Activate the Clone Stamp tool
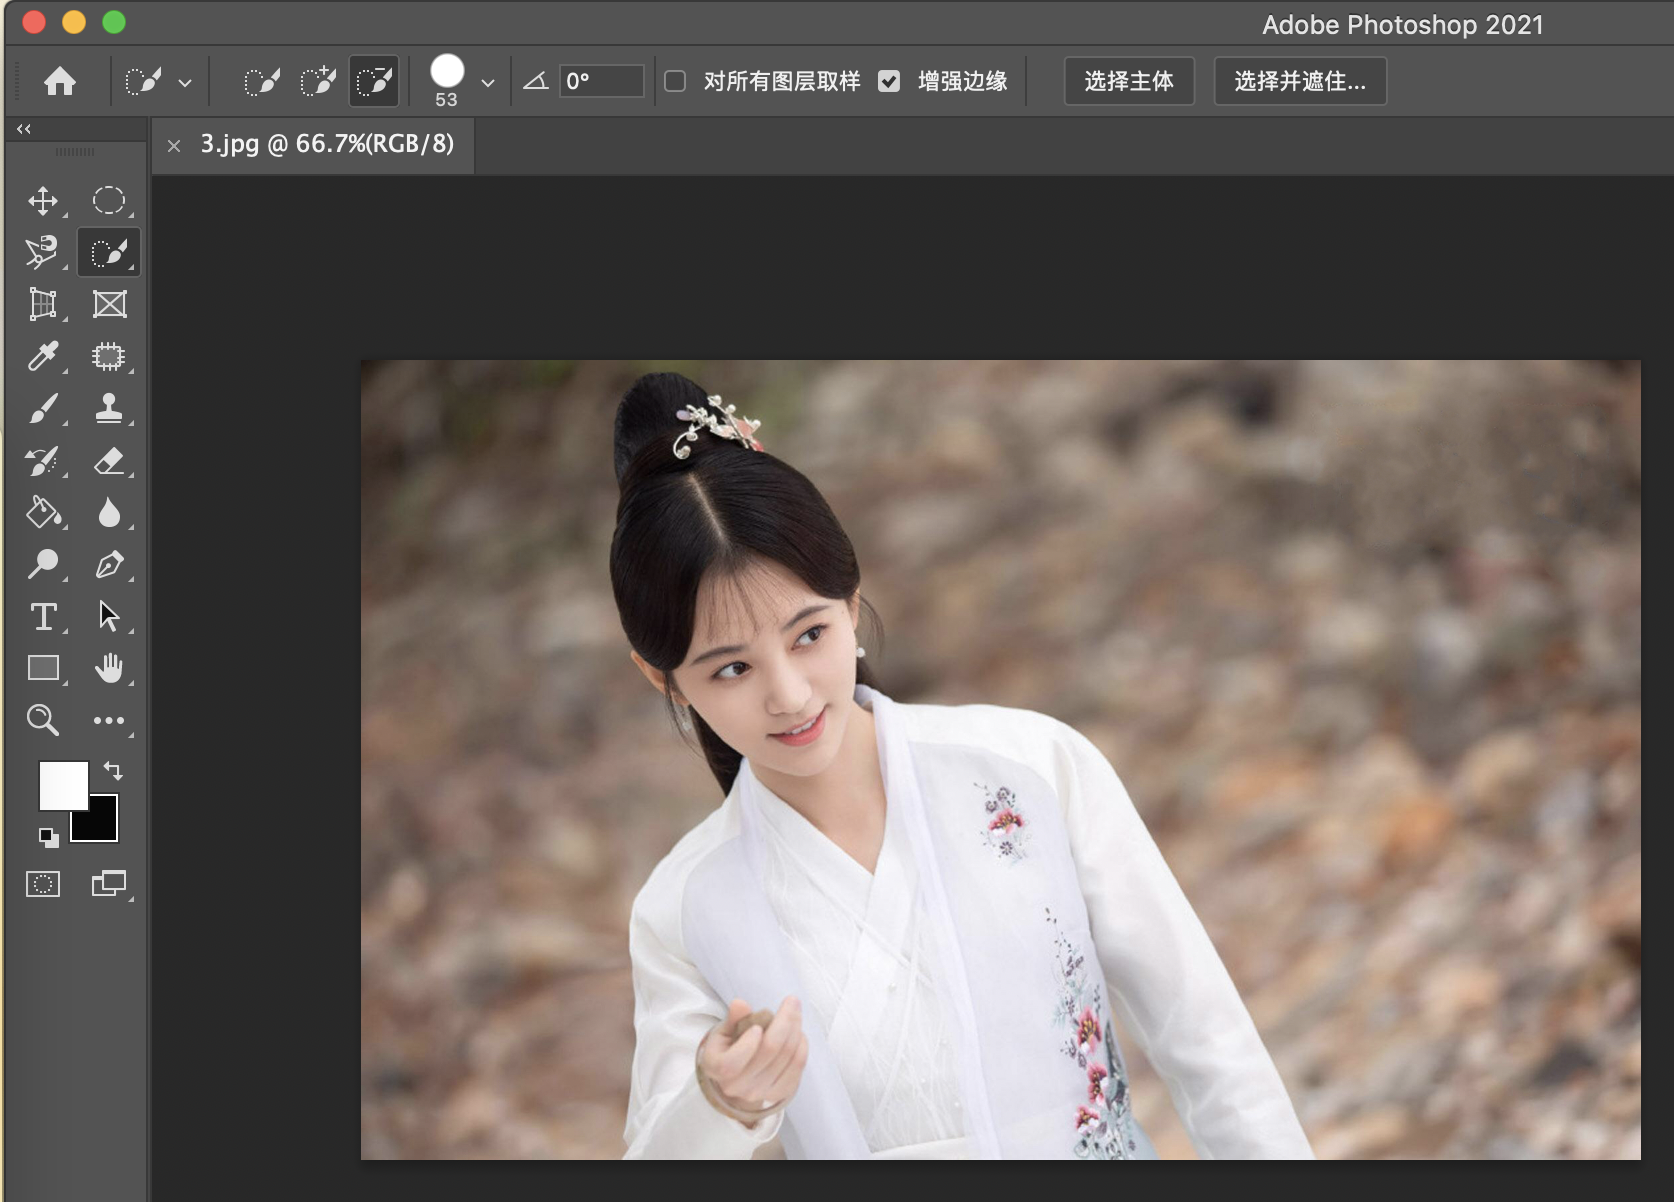Image resolution: width=1674 pixels, height=1202 pixels. point(109,409)
